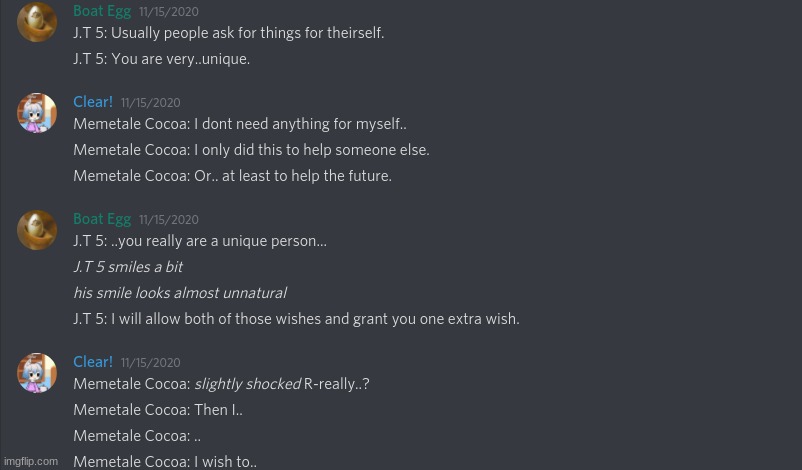Click Boat Egg username above "Usually people ask" line
This screenshot has width=802, height=470.
point(102,11)
